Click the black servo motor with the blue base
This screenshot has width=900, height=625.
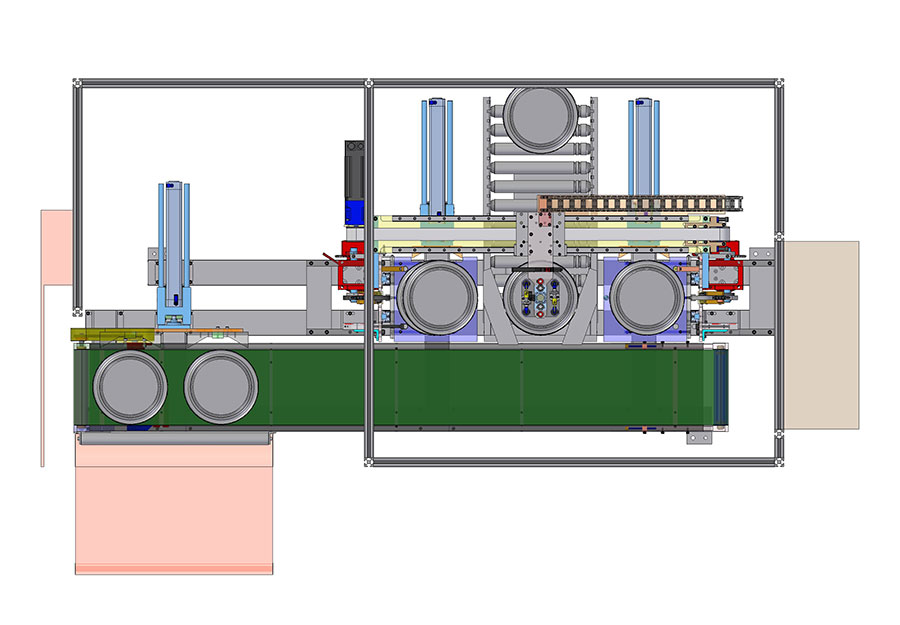[353, 180]
